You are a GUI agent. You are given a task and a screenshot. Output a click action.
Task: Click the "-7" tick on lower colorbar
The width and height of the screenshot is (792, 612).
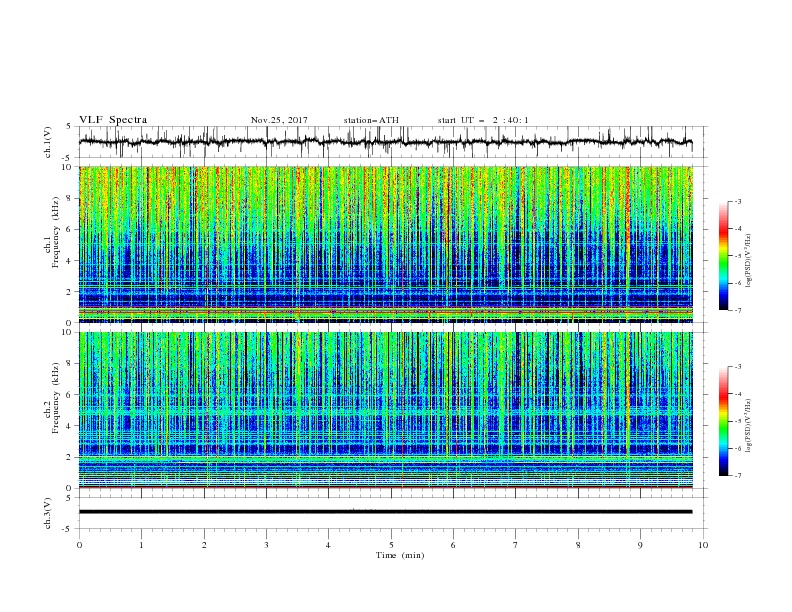(x=737, y=476)
